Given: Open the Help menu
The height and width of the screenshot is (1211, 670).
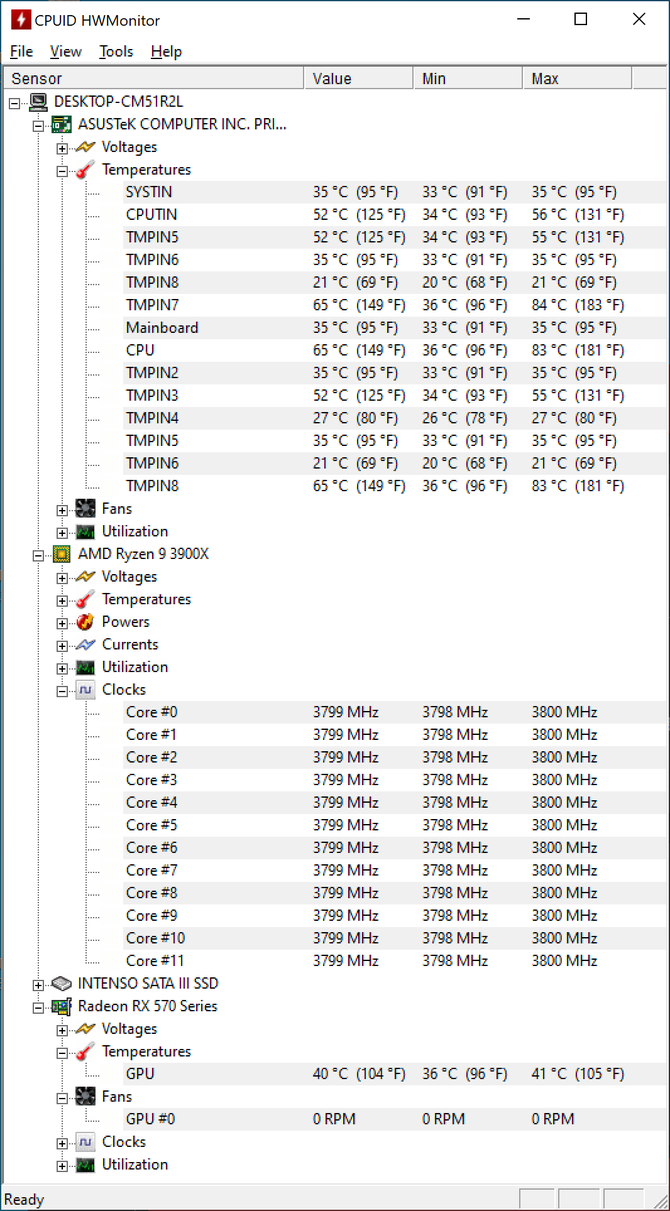Looking at the screenshot, I should pyautogui.click(x=166, y=51).
